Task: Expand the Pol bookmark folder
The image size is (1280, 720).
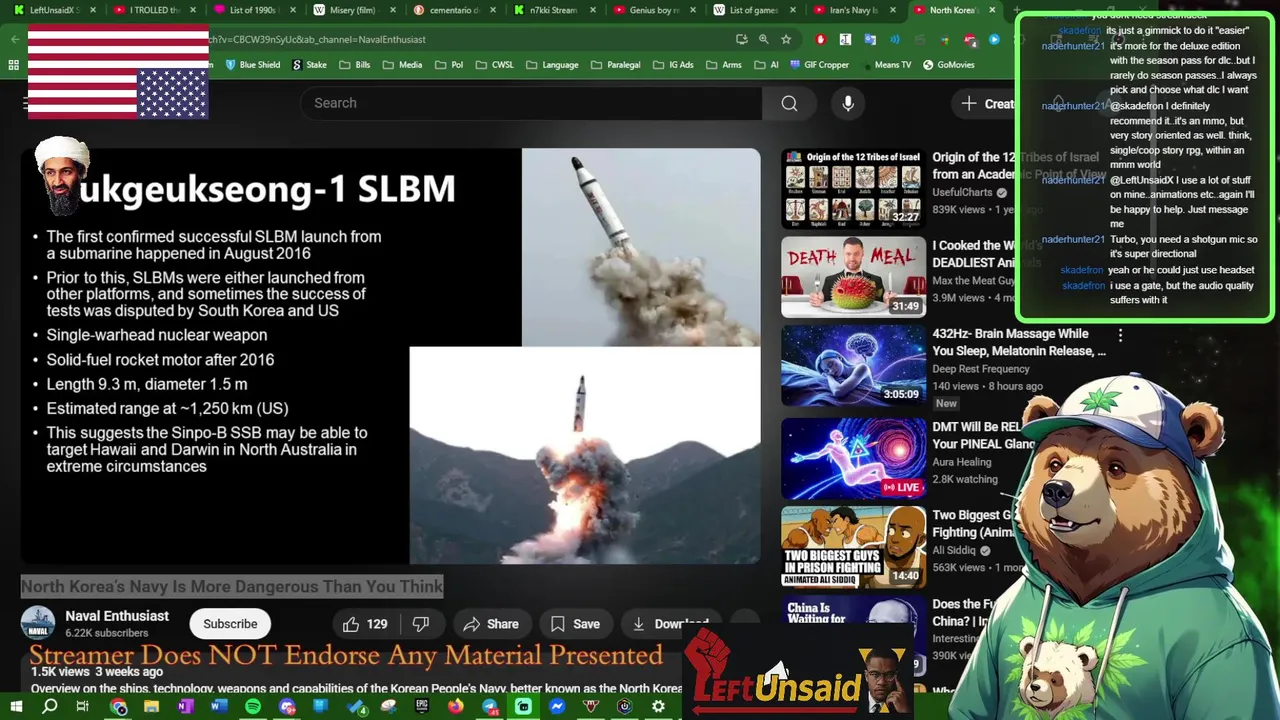Action: (449, 65)
